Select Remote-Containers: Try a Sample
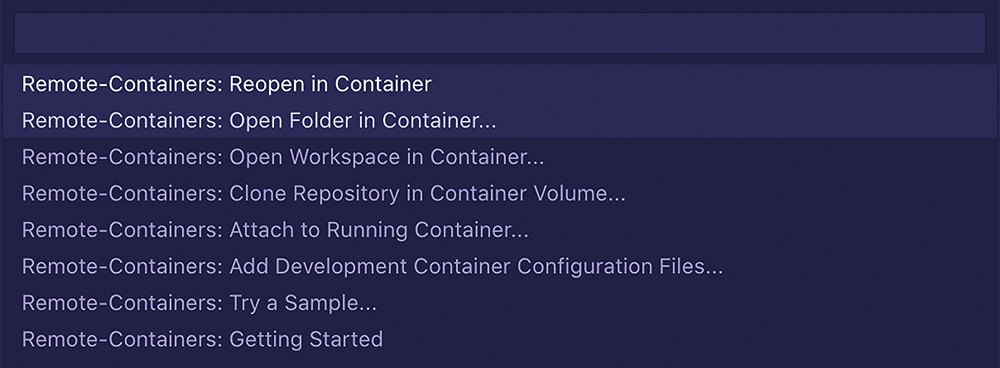1000x368 pixels. pos(500,302)
